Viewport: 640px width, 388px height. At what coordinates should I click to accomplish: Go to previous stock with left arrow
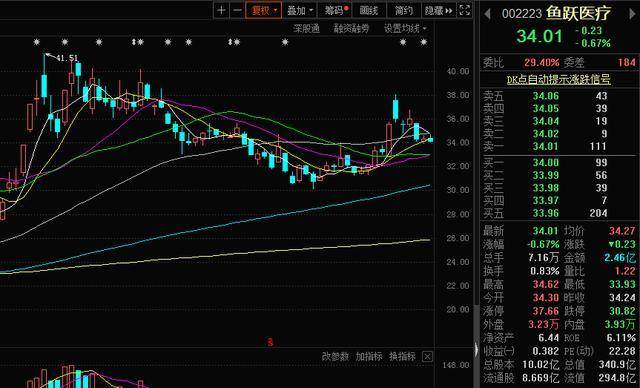pos(487,14)
